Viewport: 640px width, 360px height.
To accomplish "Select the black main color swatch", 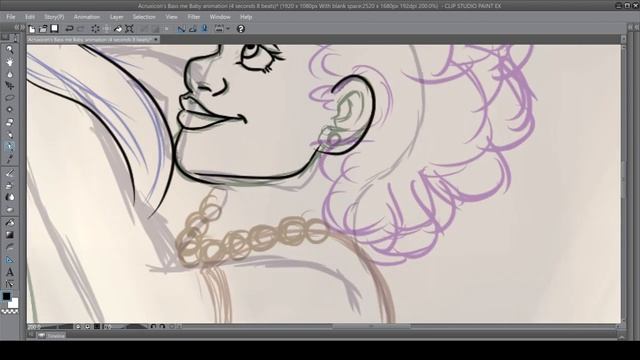I will click(6, 297).
